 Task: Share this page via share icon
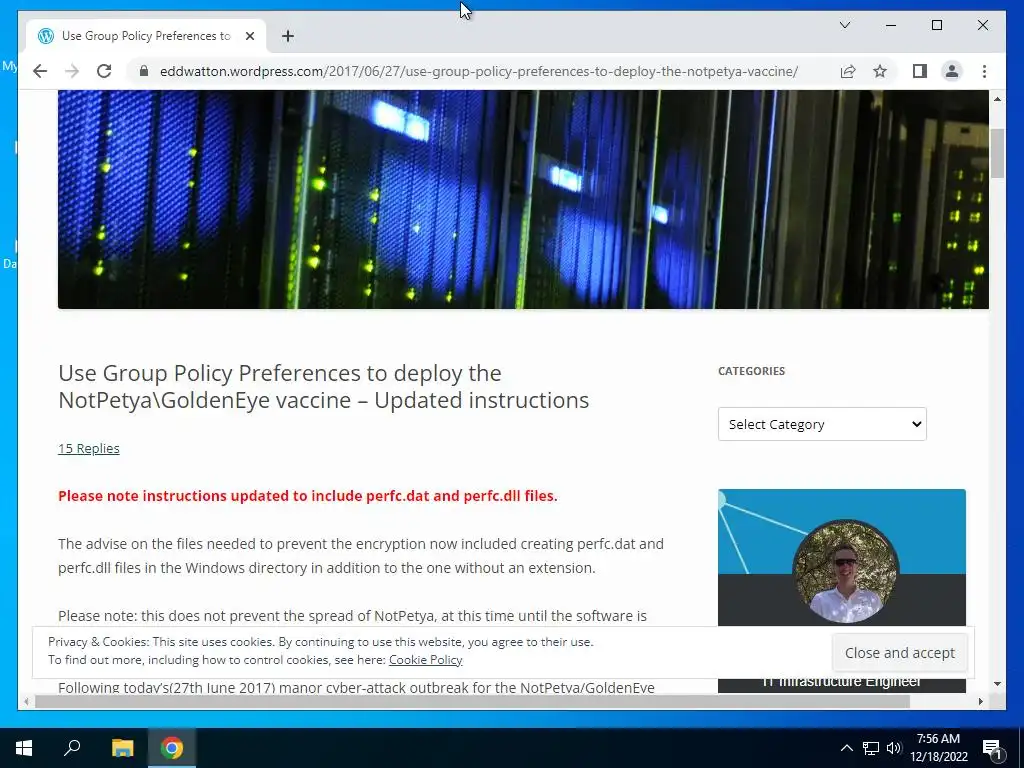click(848, 71)
